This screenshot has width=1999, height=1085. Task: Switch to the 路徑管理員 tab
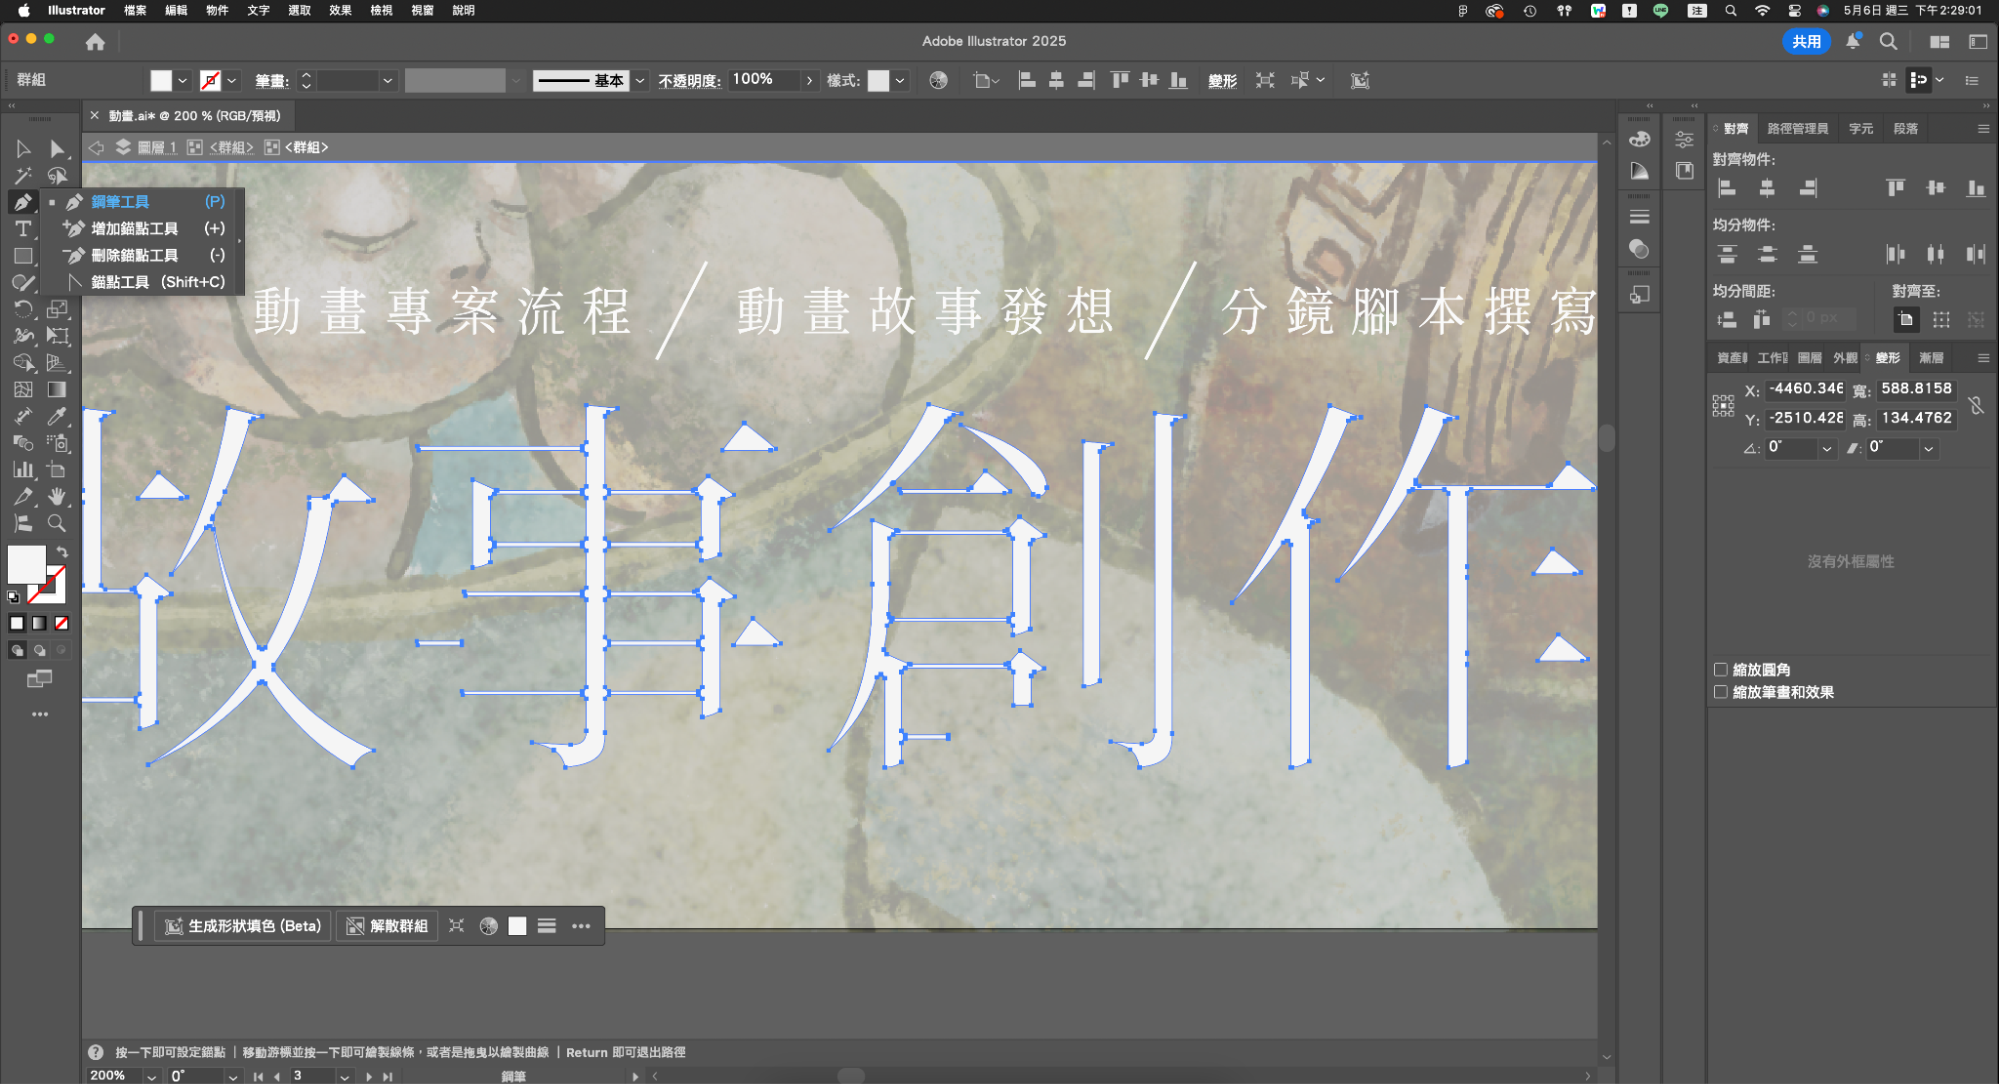(x=1797, y=129)
